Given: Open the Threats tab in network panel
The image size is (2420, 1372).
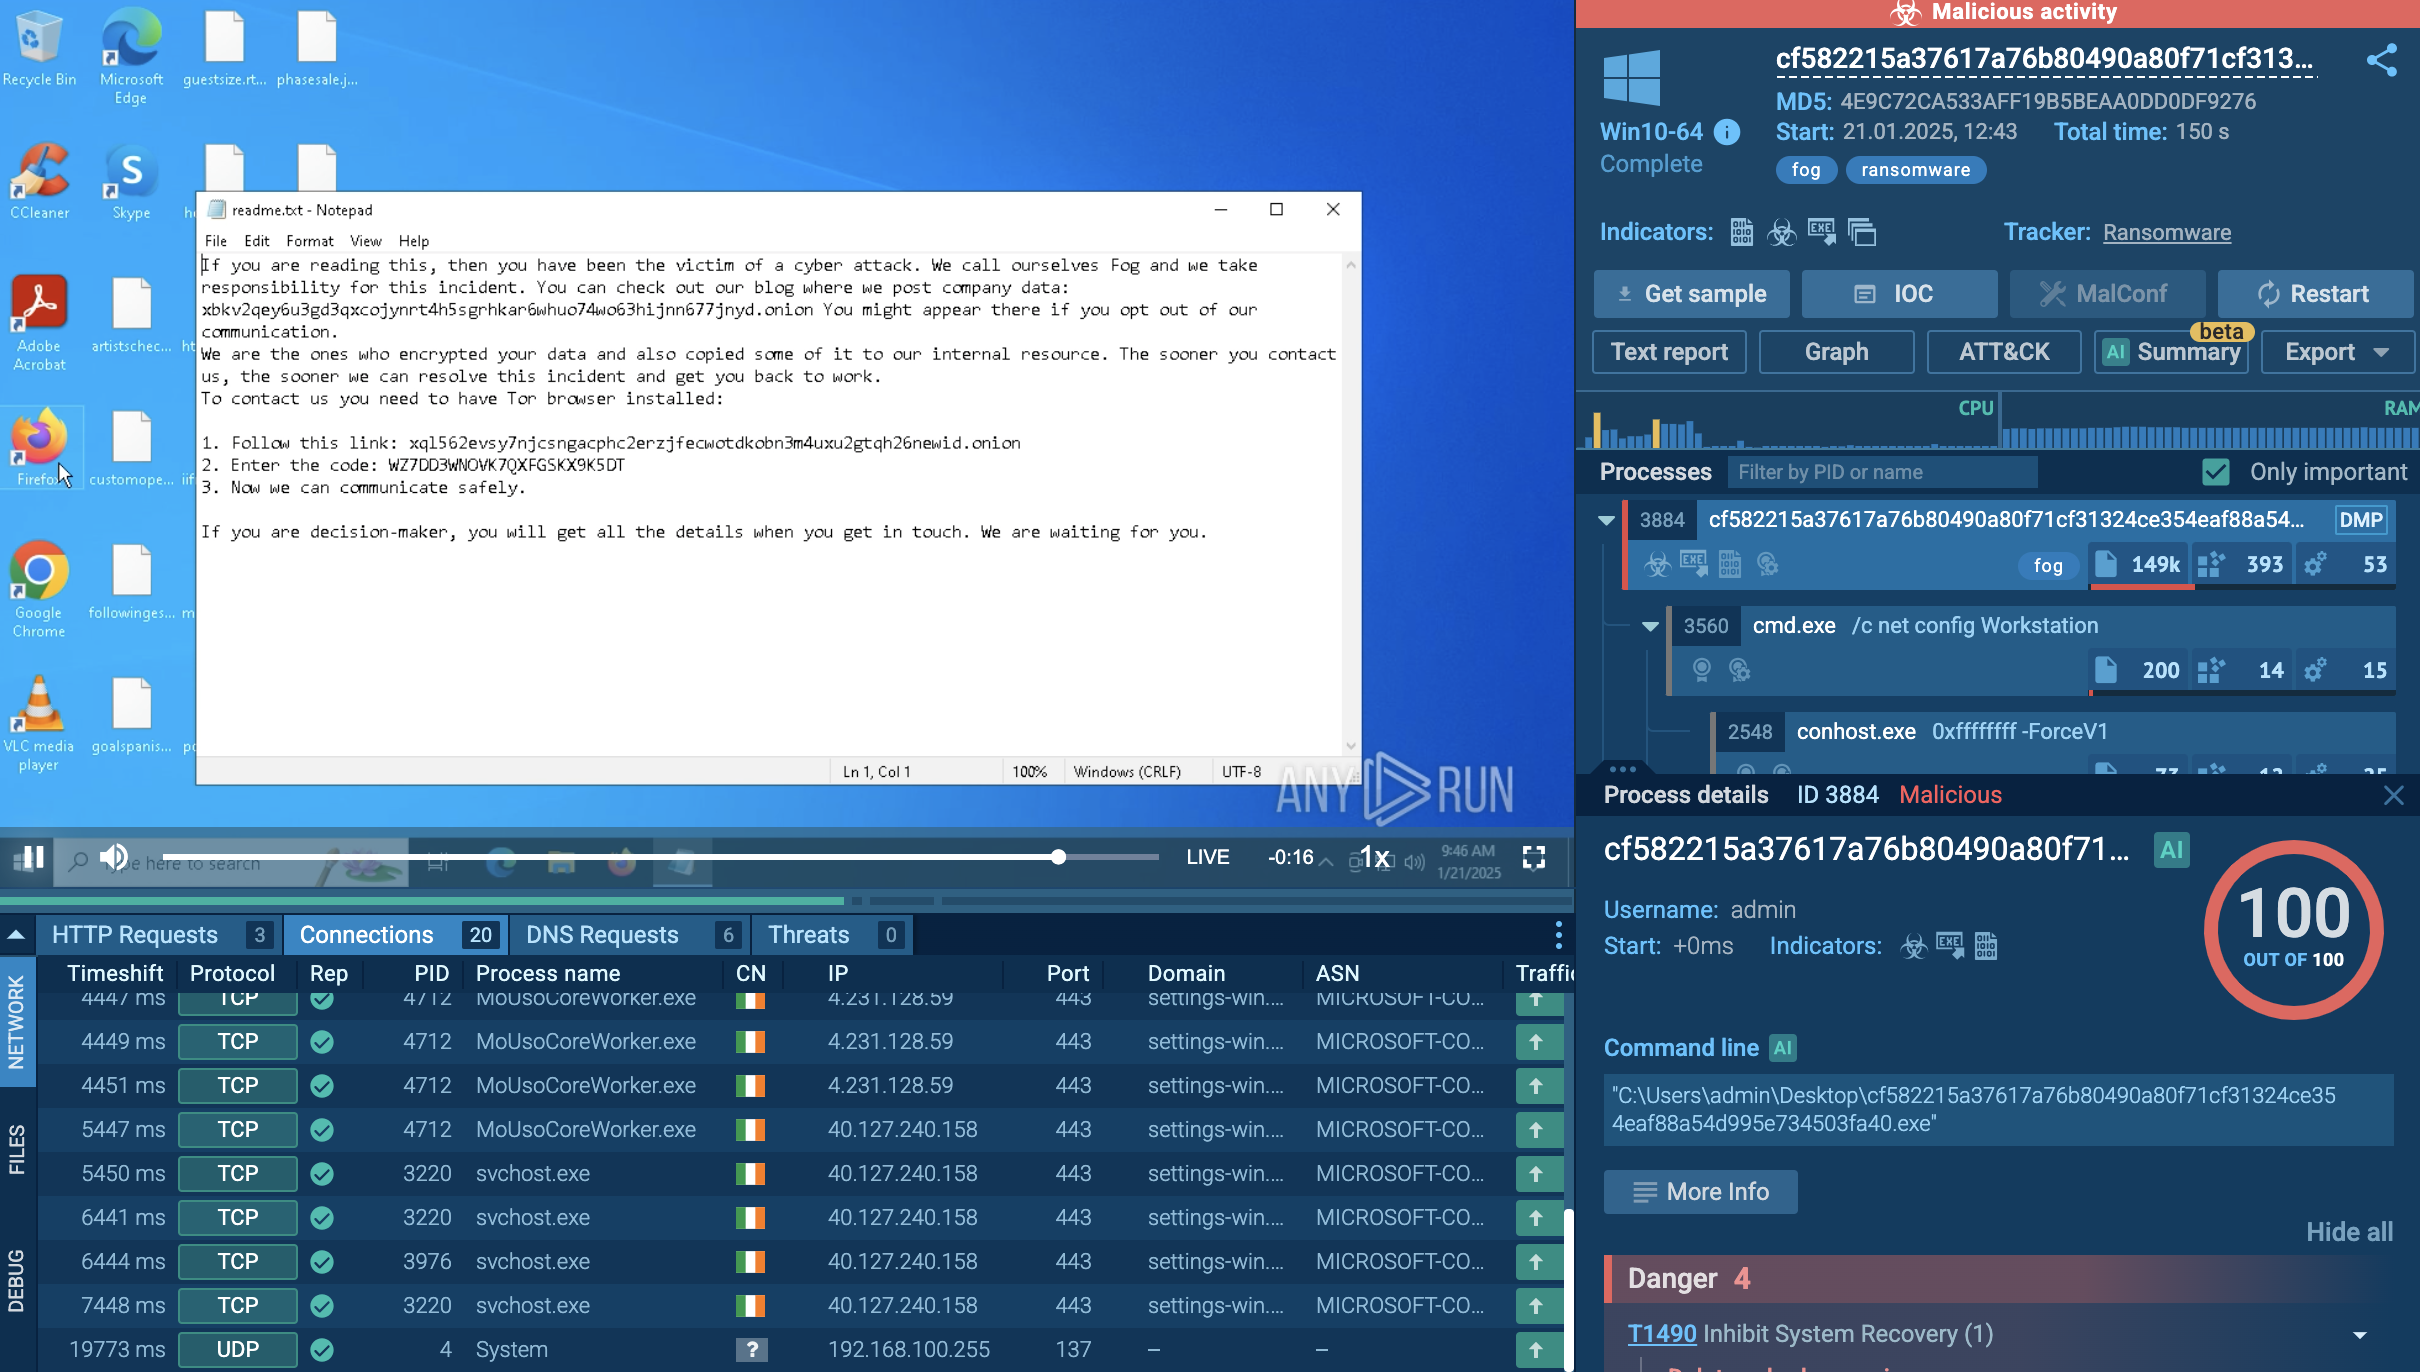Looking at the screenshot, I should (x=809, y=933).
